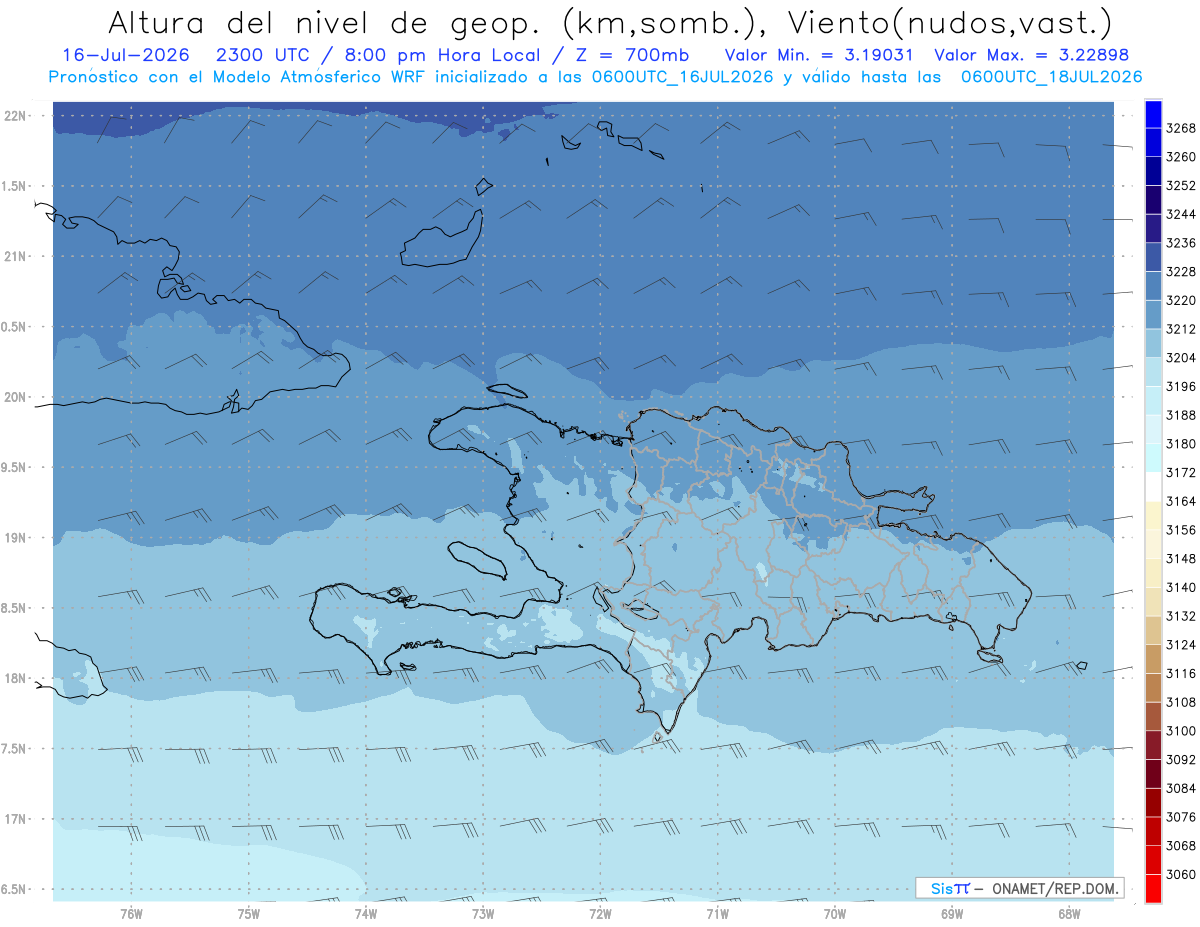Click the '3220' color scale value
Screen dimensions: 1200x927
(1181, 300)
